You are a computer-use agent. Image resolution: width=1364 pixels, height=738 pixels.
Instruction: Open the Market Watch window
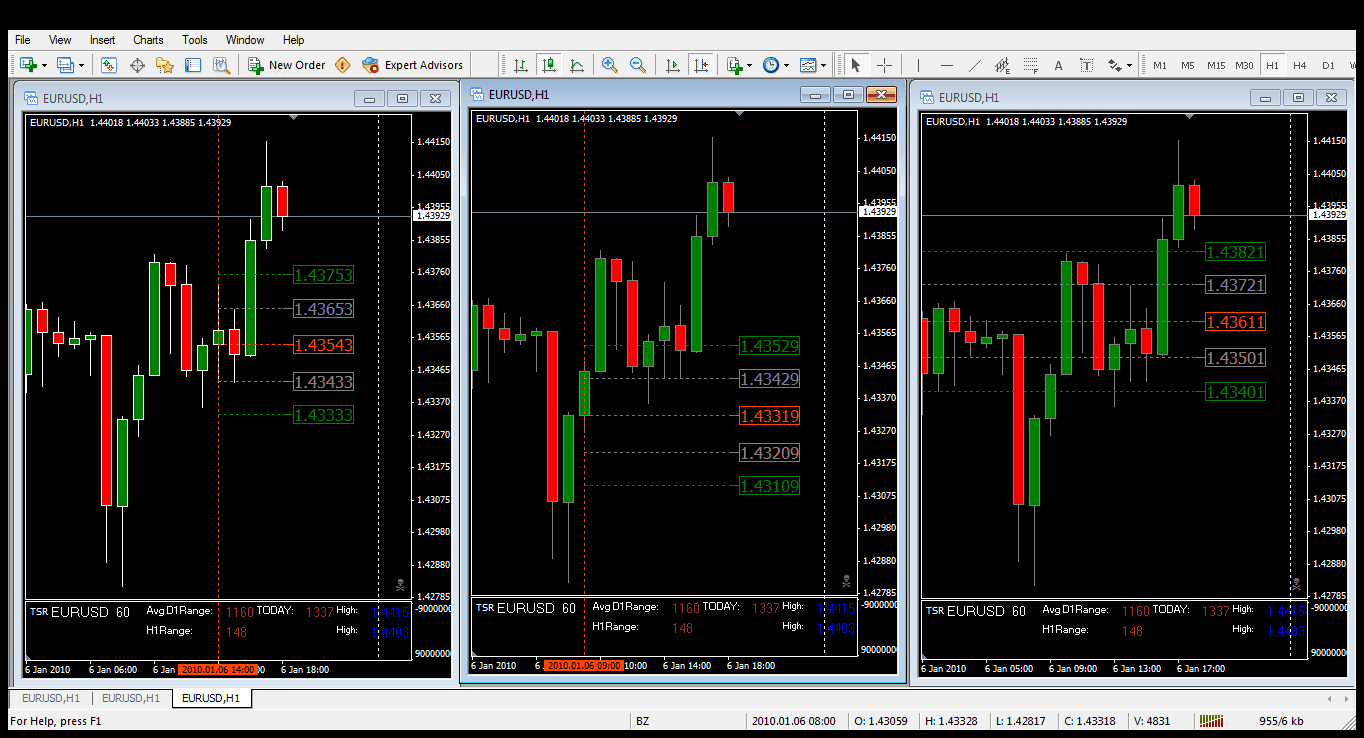(109, 65)
